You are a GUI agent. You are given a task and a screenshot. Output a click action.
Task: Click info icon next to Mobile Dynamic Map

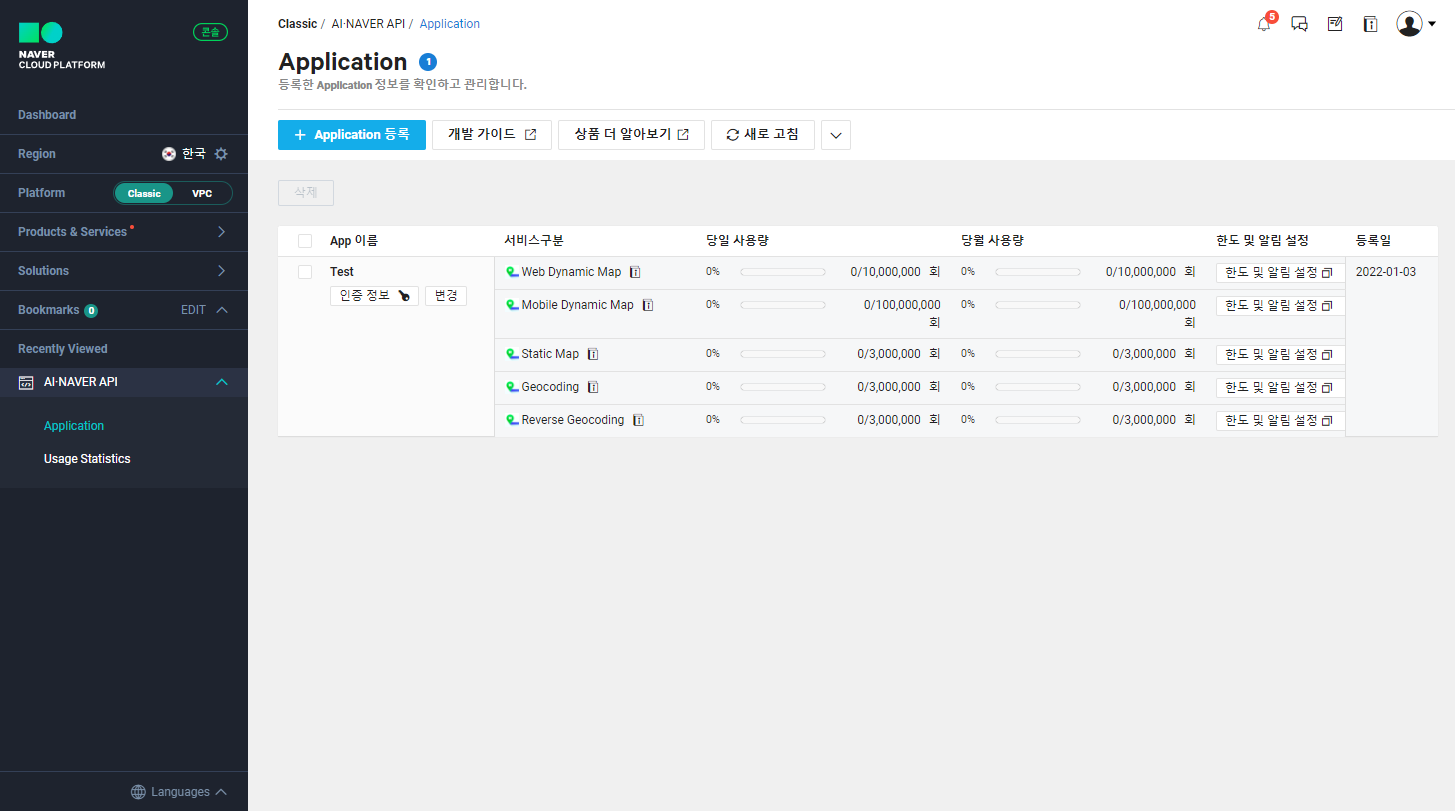point(648,305)
